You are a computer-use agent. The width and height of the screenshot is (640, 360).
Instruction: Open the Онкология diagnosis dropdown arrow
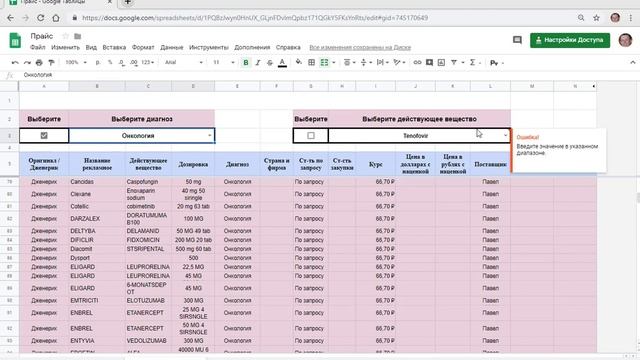[209, 136]
